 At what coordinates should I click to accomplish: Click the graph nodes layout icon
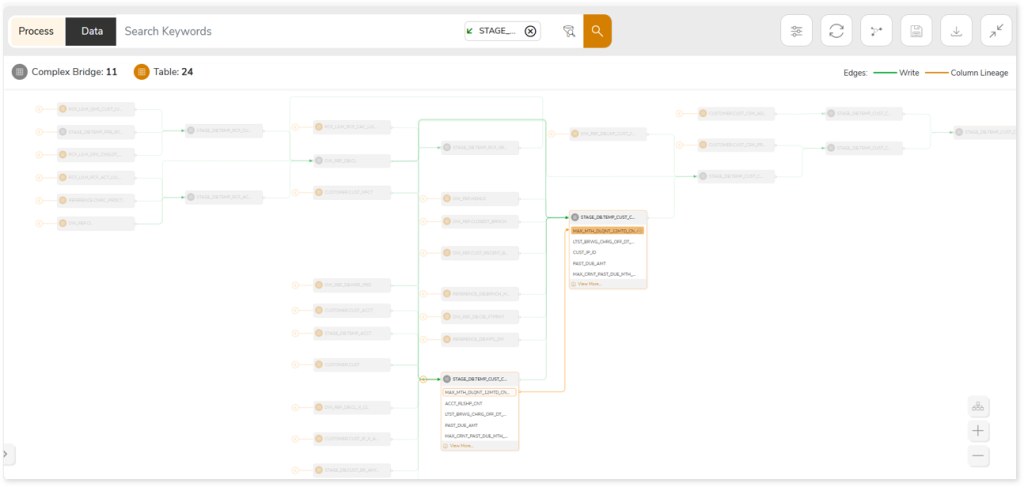point(876,31)
